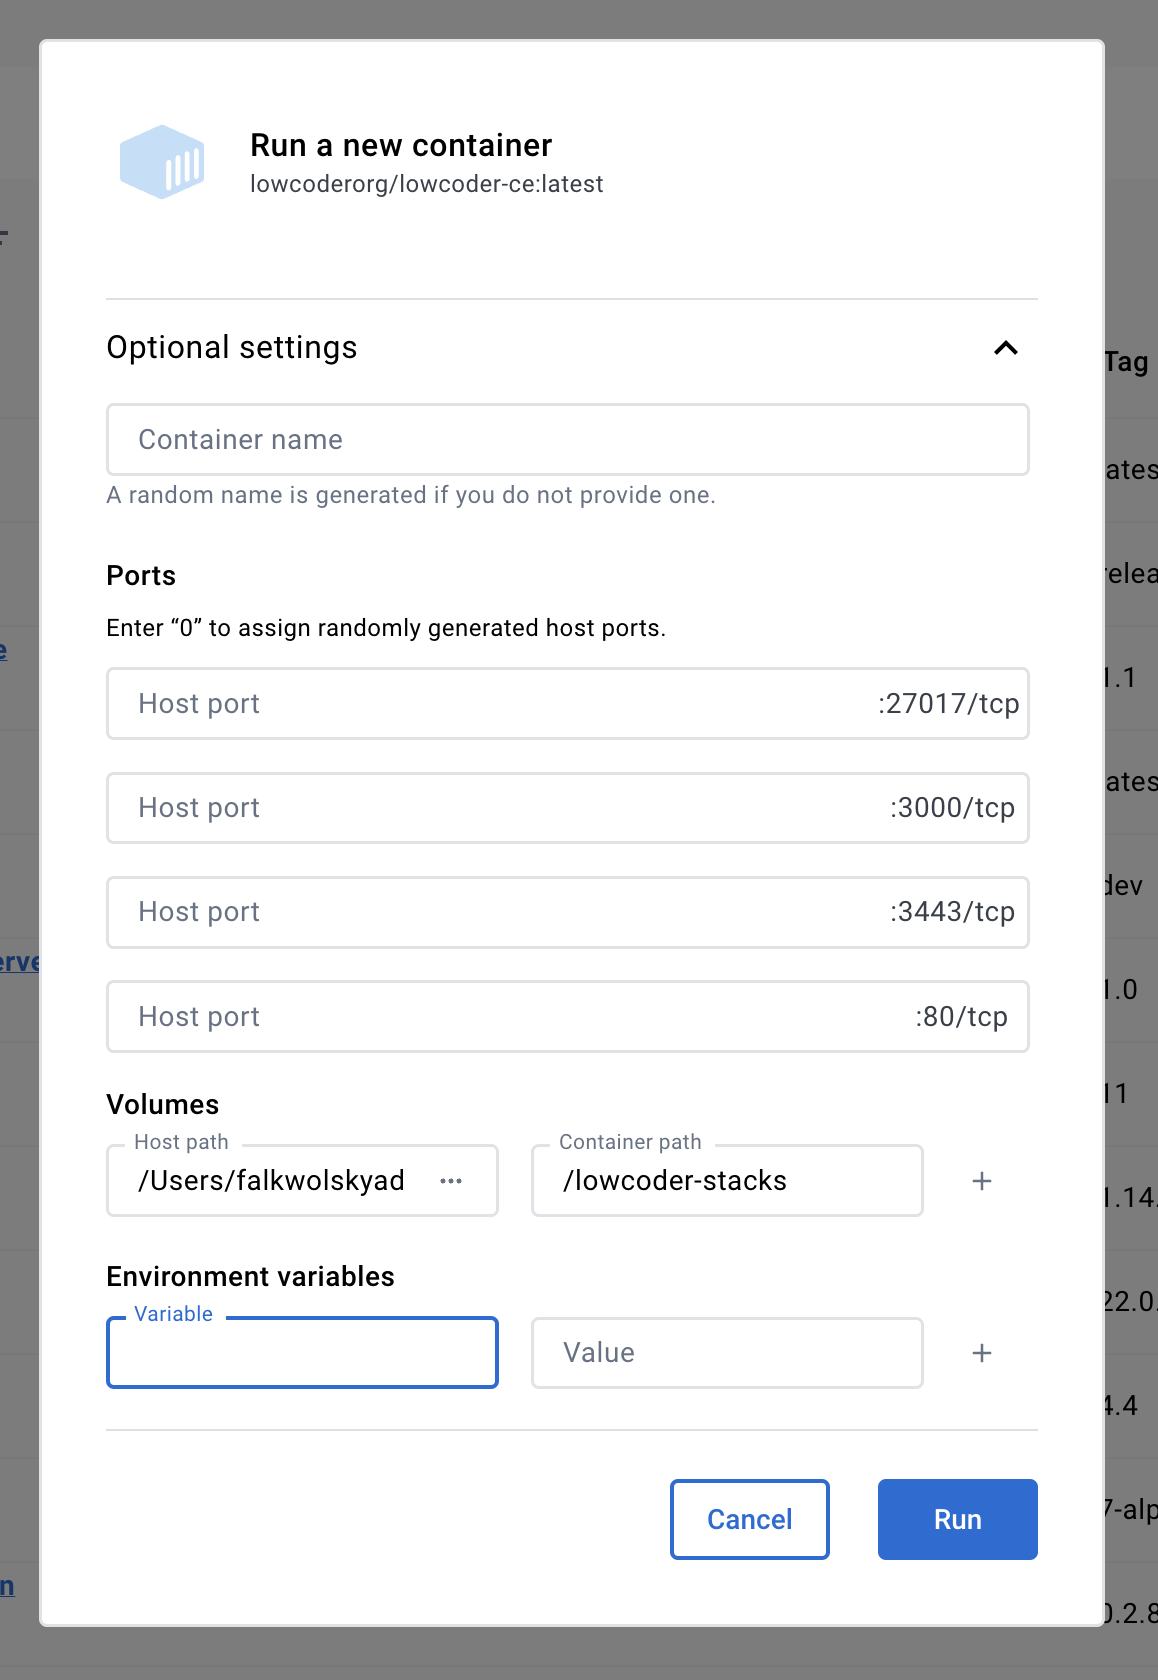Collapse Optional settings with the chevron
Image resolution: width=1158 pixels, height=1680 pixels.
tap(1005, 348)
